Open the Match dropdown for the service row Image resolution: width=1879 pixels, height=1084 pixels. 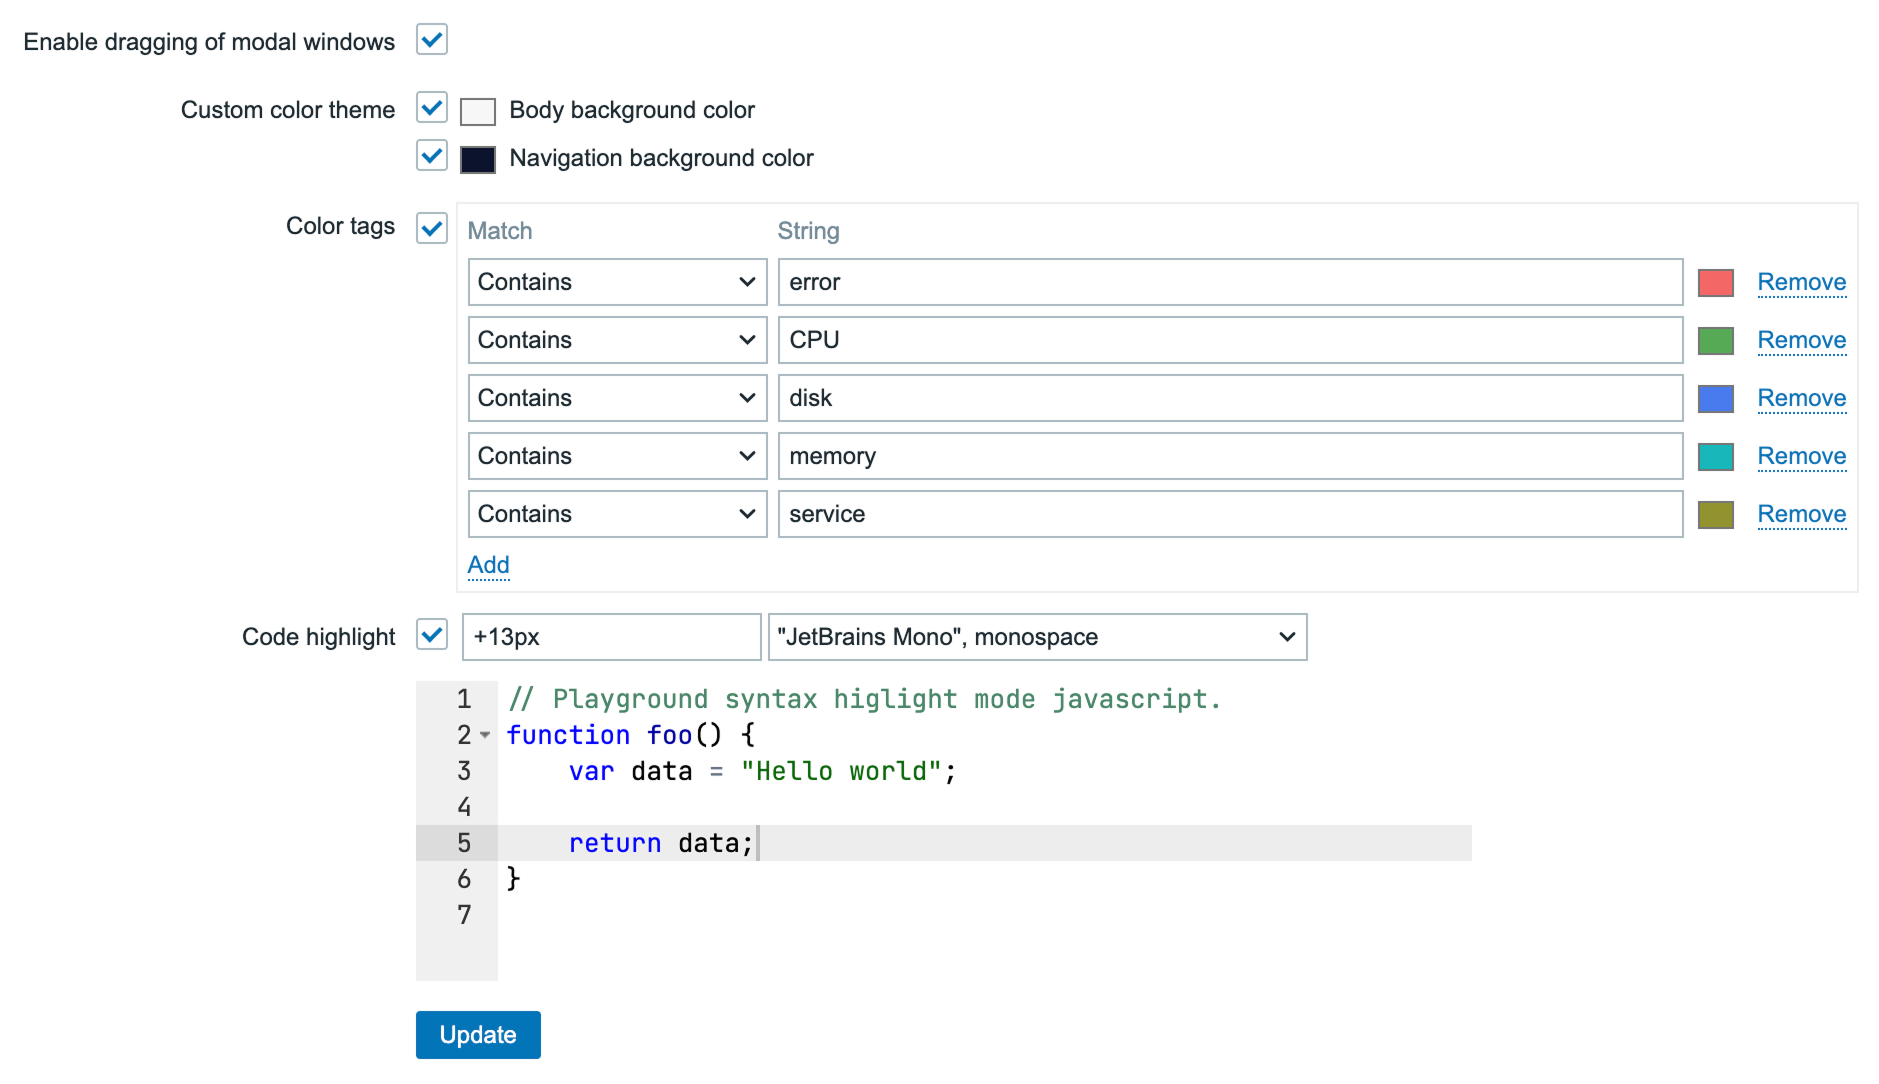coord(617,514)
